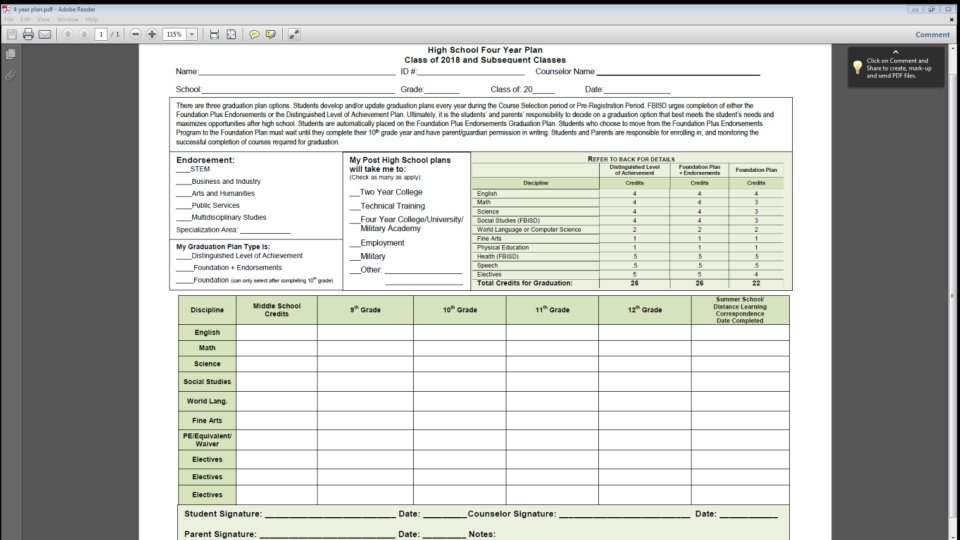
Task: Click the 'Middle School Credits' column header
Action: [x=277, y=310]
